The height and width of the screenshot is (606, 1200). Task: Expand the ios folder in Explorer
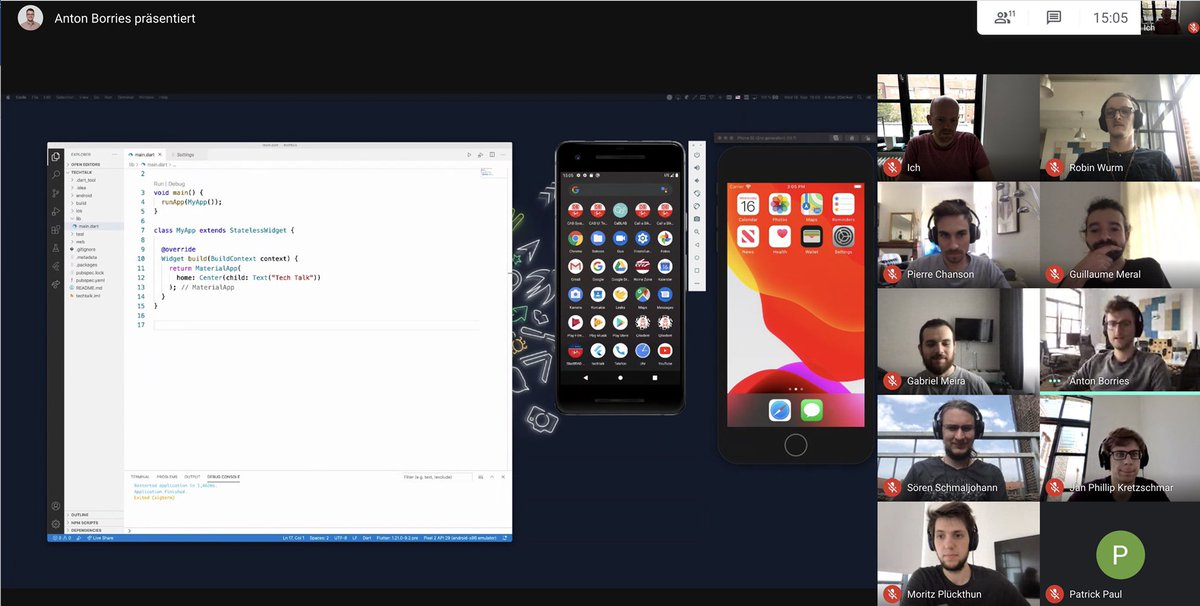[95, 211]
